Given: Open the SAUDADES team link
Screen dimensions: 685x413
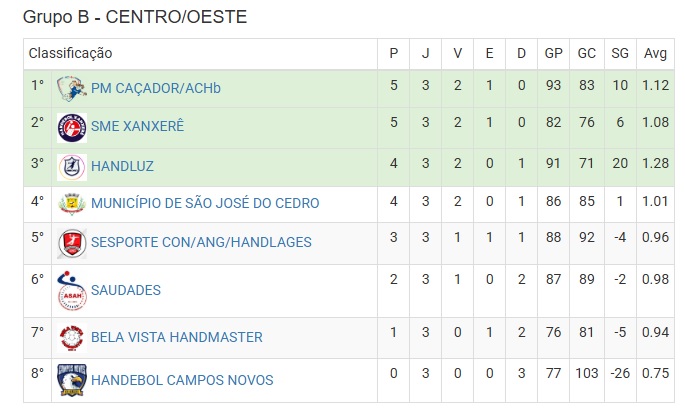Looking at the screenshot, I should coord(125,290).
